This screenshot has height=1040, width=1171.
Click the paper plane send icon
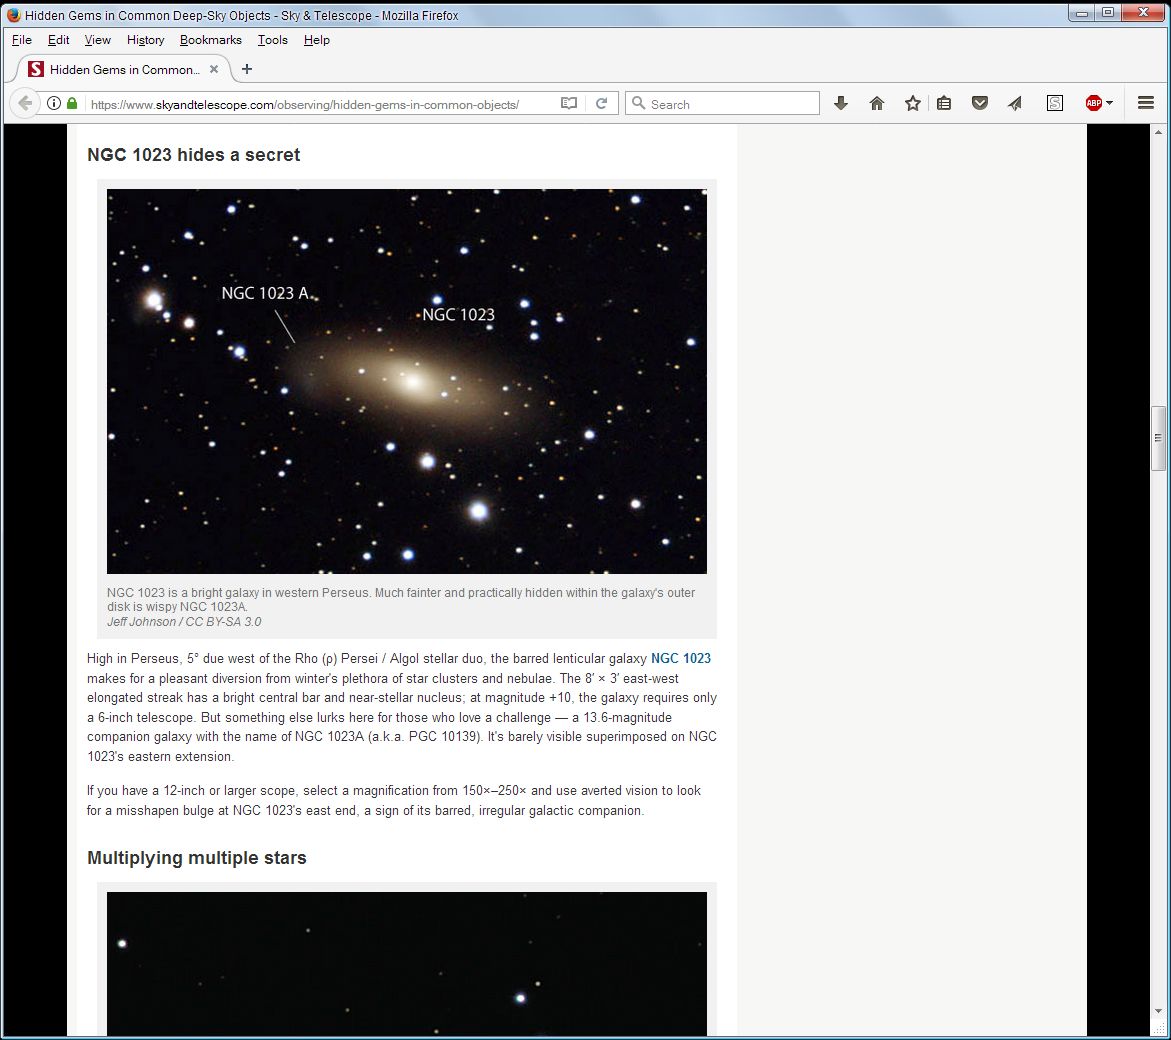[x=1015, y=104]
